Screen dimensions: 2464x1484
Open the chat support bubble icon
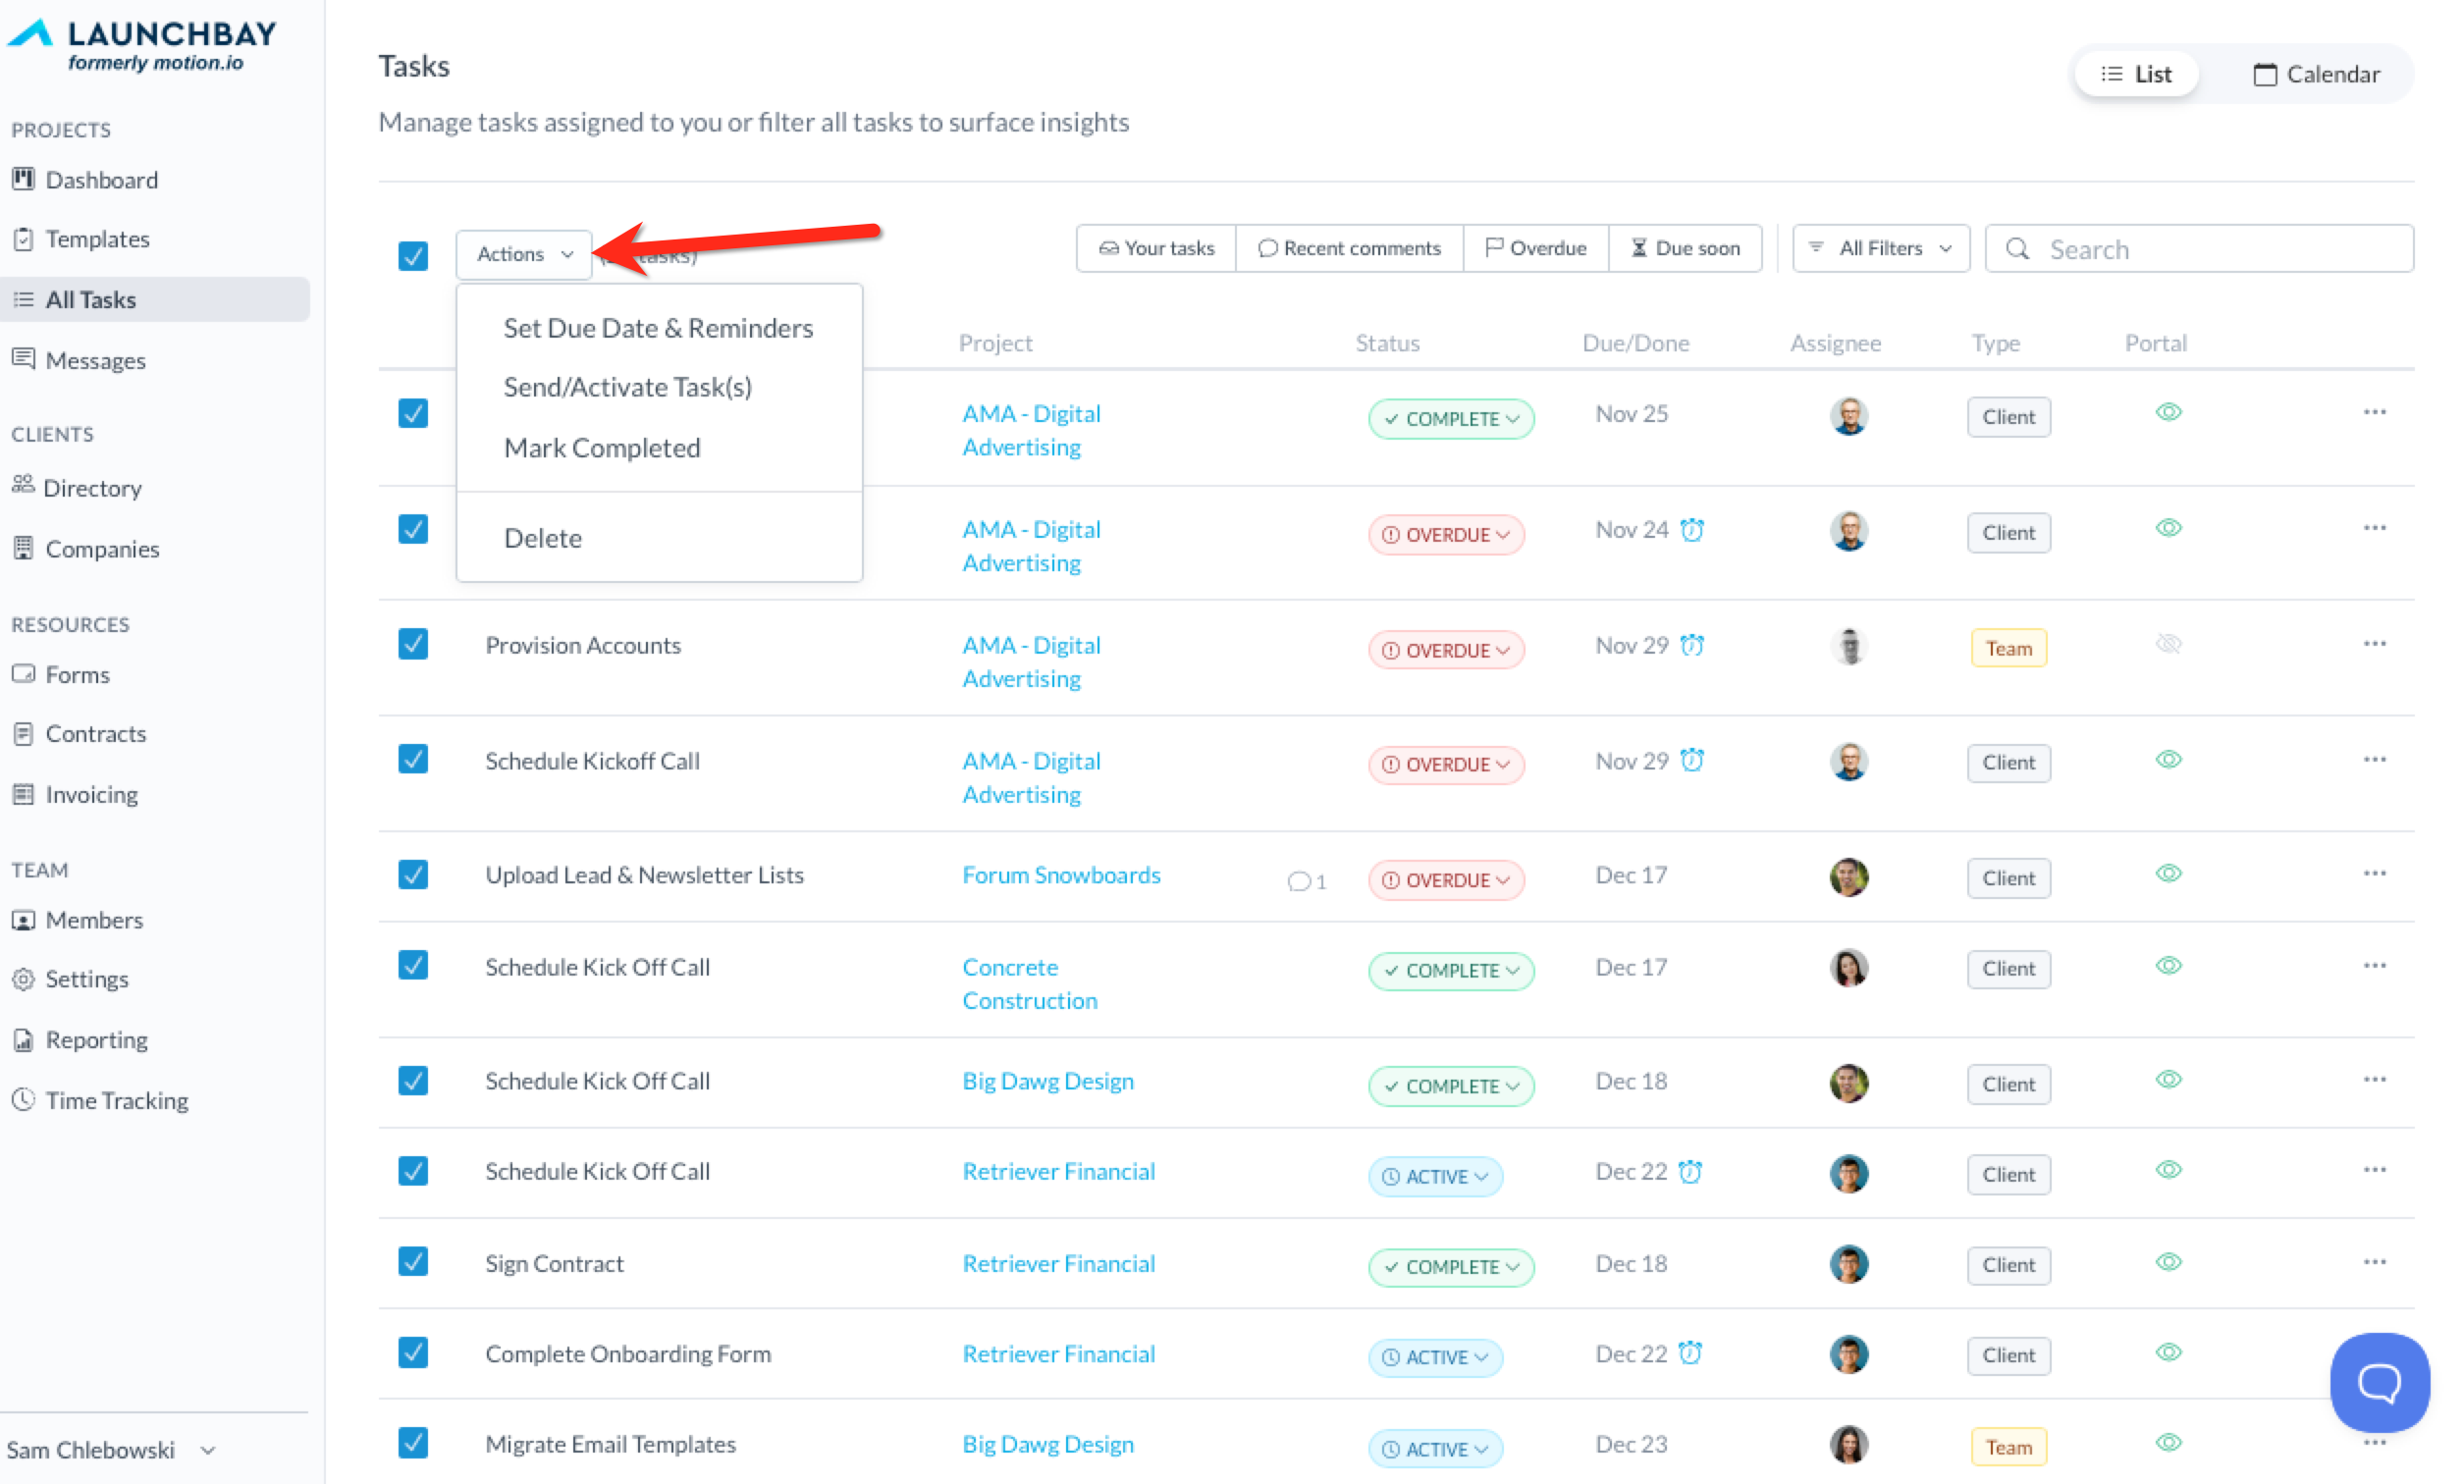tap(2378, 1383)
